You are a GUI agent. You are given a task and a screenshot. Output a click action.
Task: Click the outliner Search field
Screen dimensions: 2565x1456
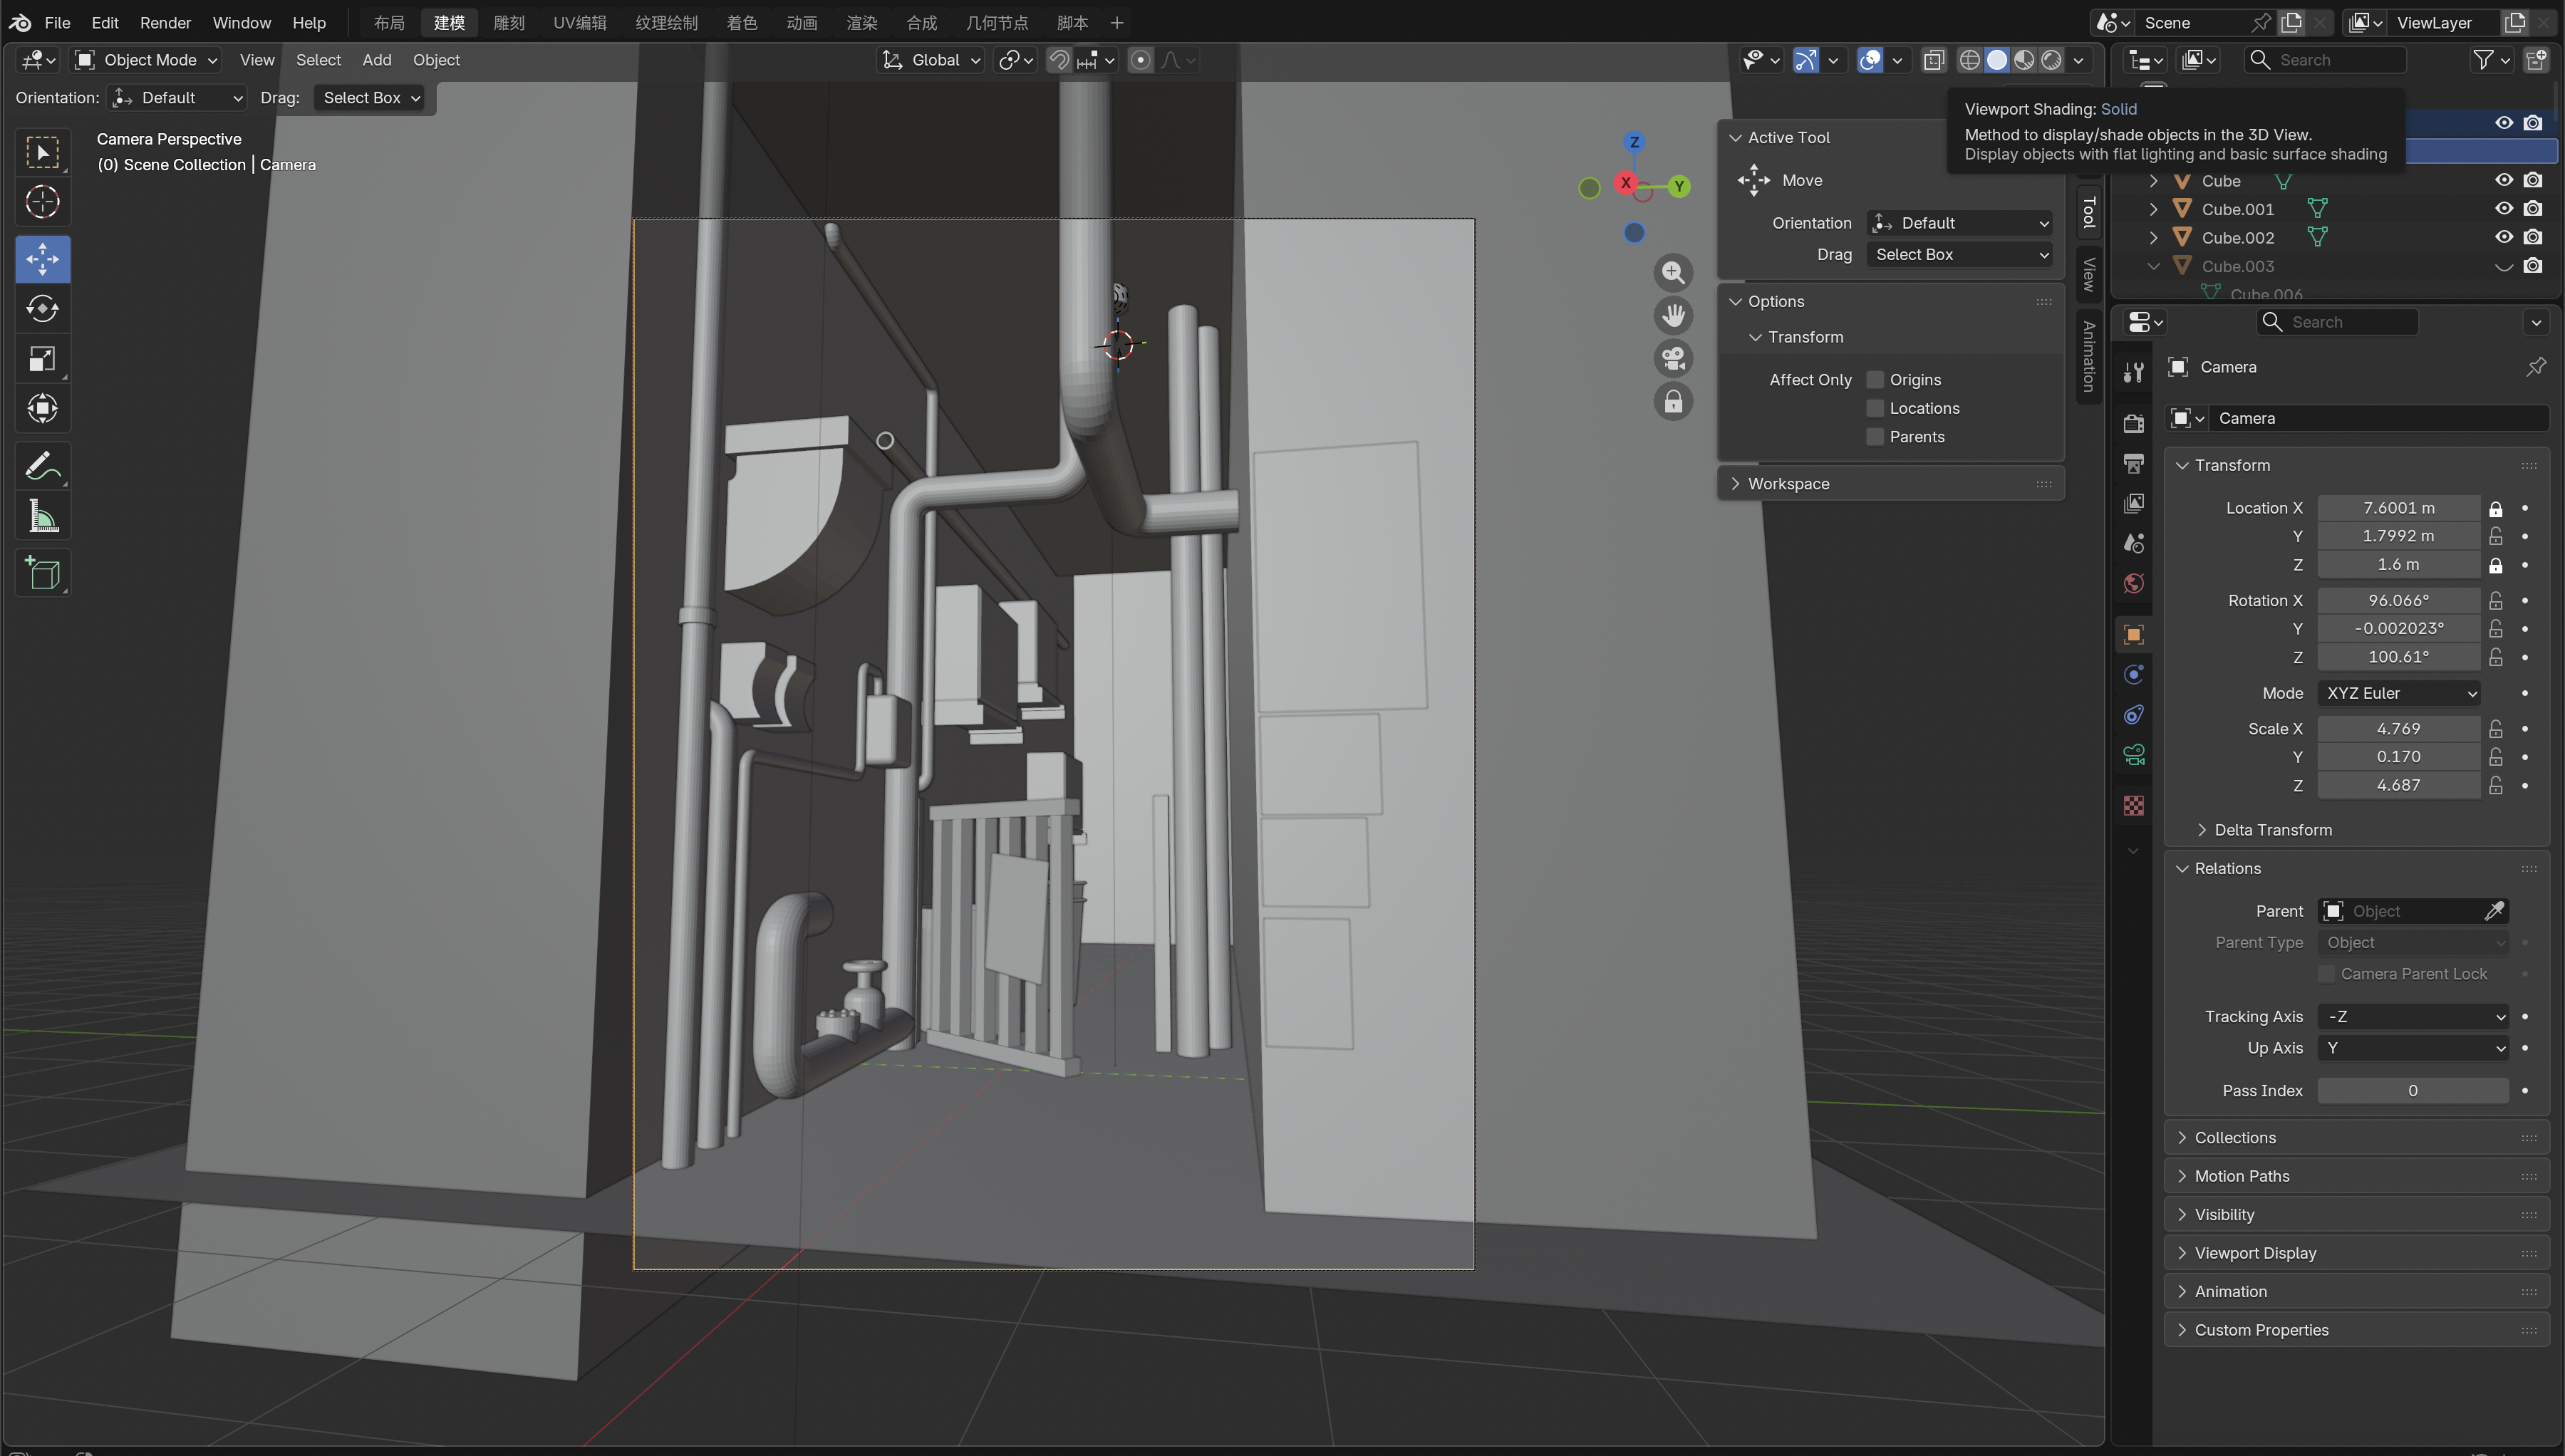[x=2325, y=60]
